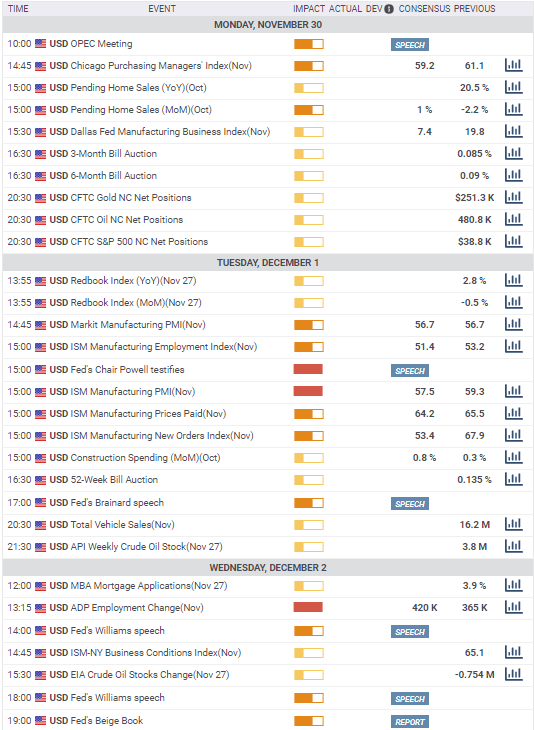Open chart icon for Chicago Purchasing Managers' Index
This screenshot has width=534, height=730.
514,66
